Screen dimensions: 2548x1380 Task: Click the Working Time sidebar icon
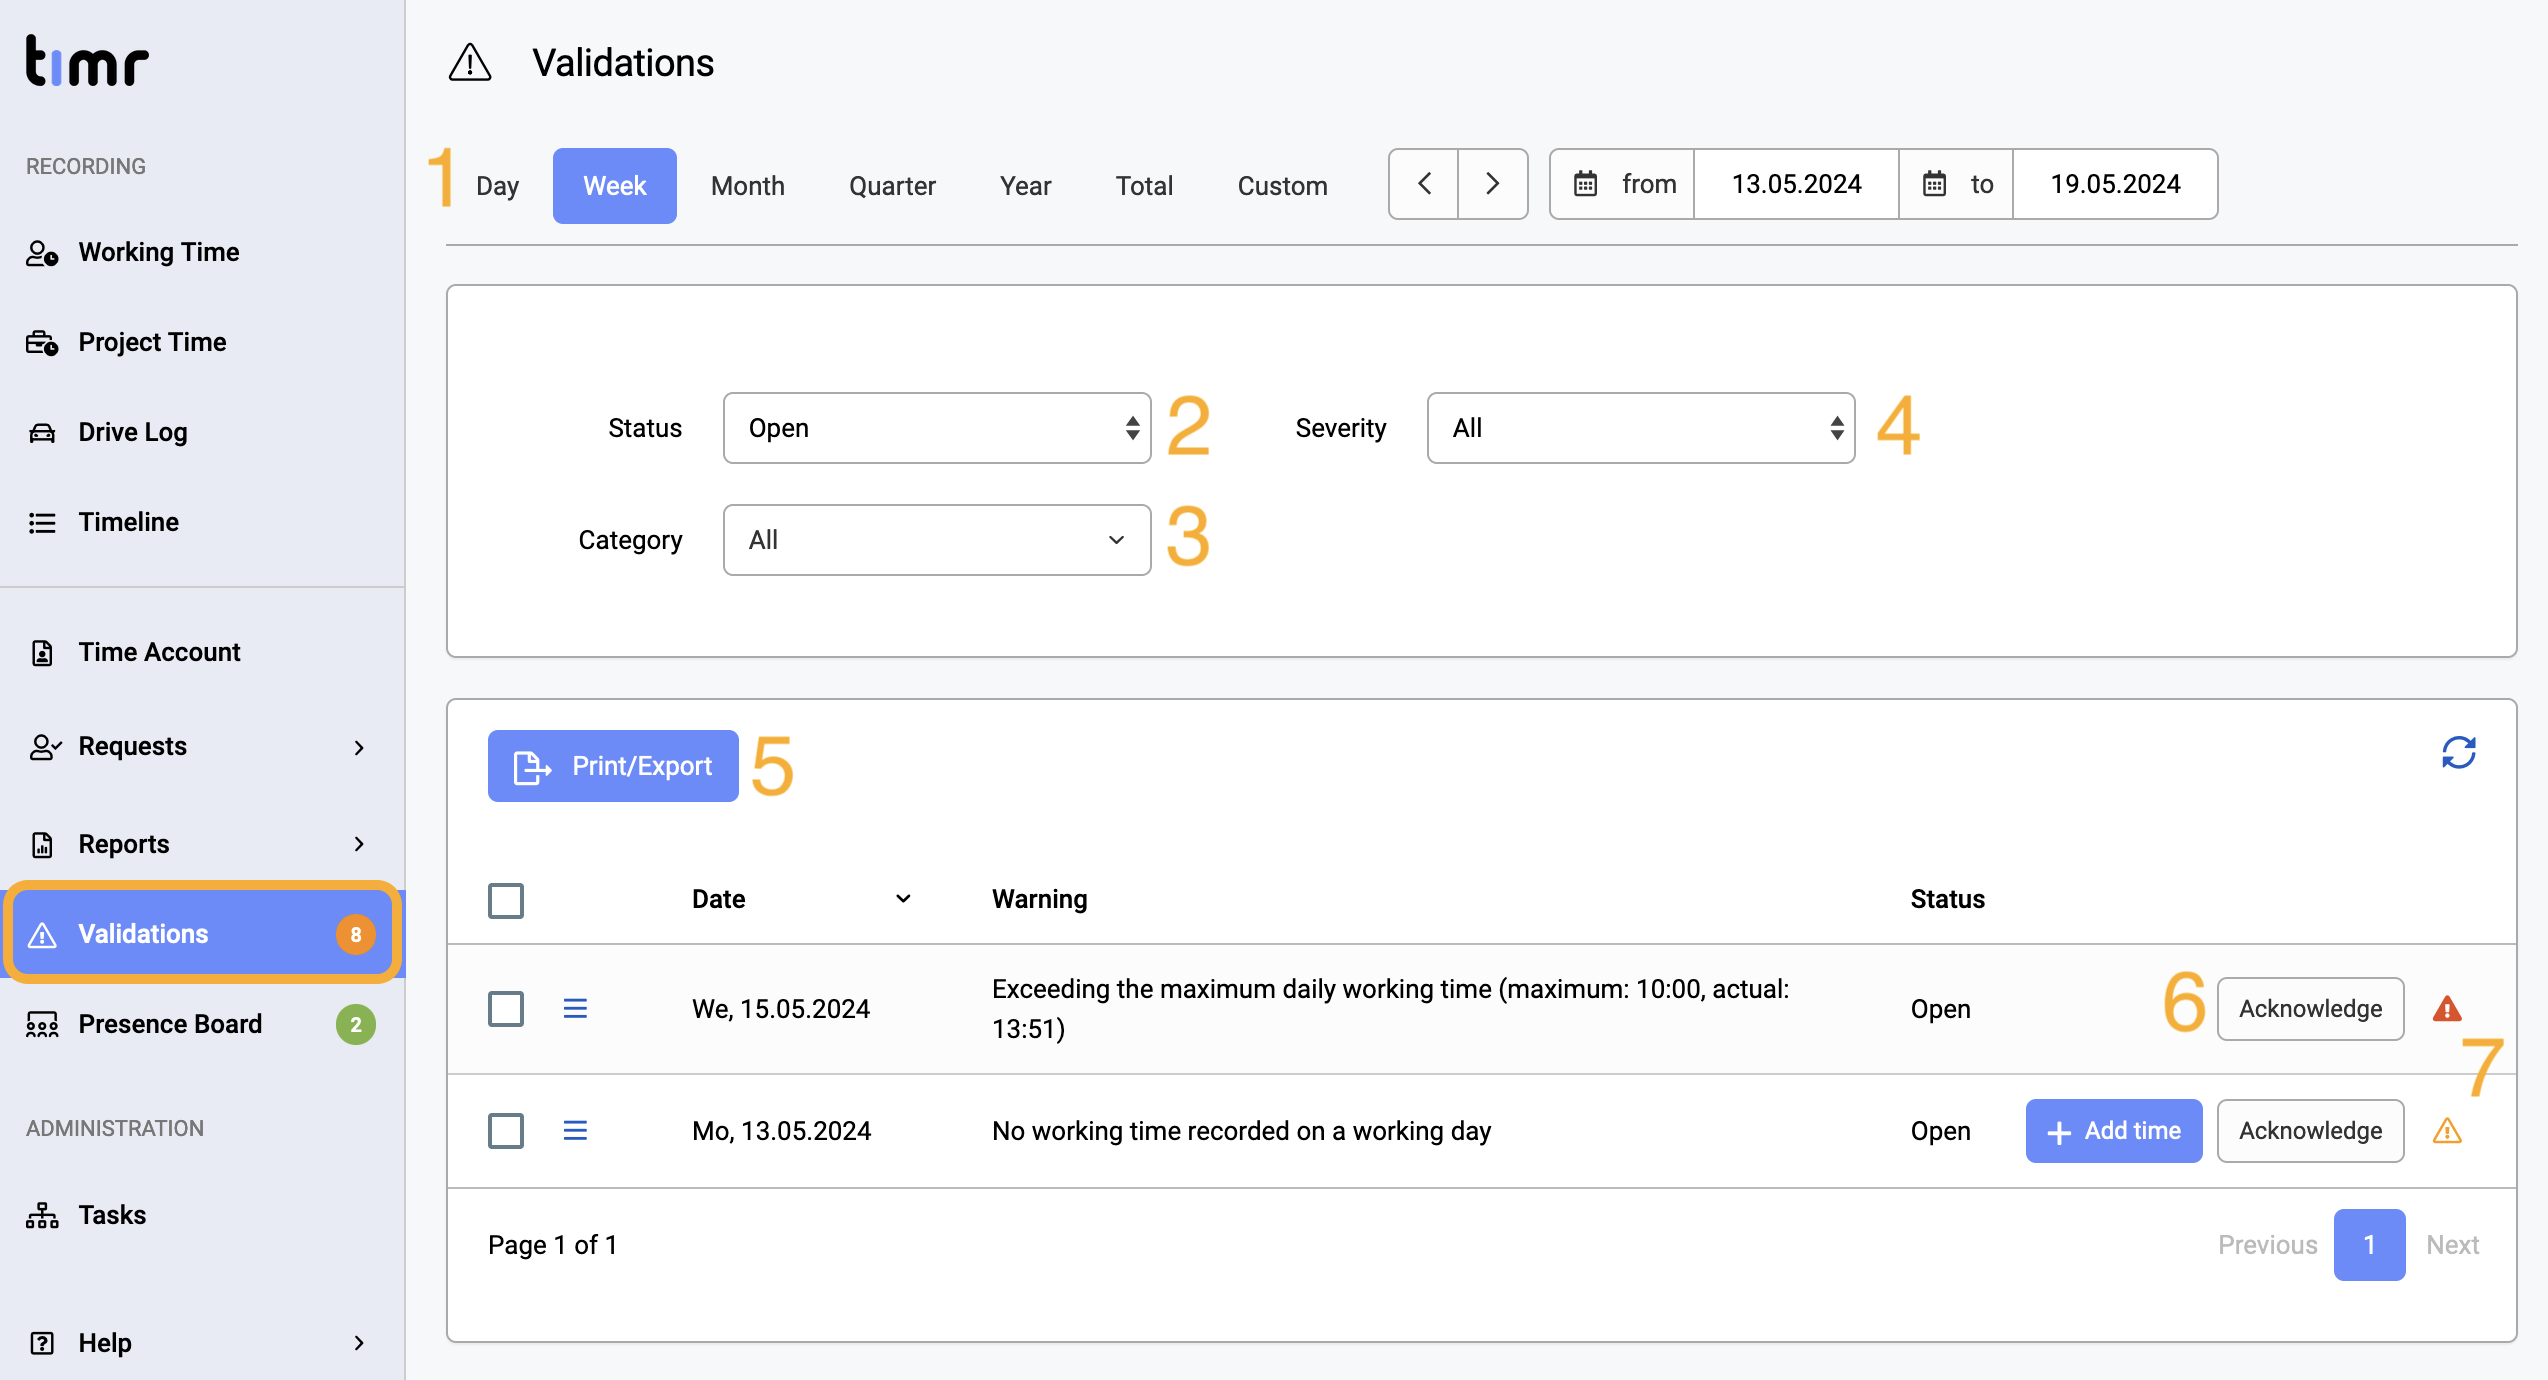point(42,253)
